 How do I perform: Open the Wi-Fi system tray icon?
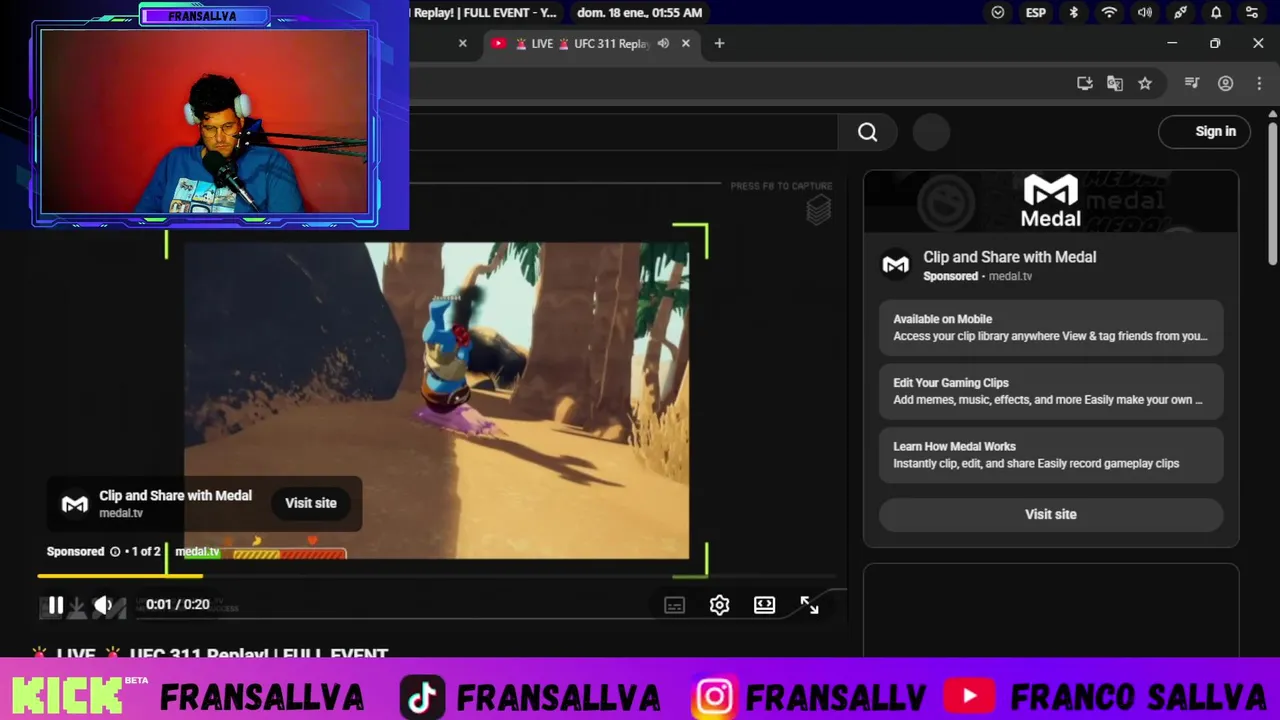coord(1109,12)
